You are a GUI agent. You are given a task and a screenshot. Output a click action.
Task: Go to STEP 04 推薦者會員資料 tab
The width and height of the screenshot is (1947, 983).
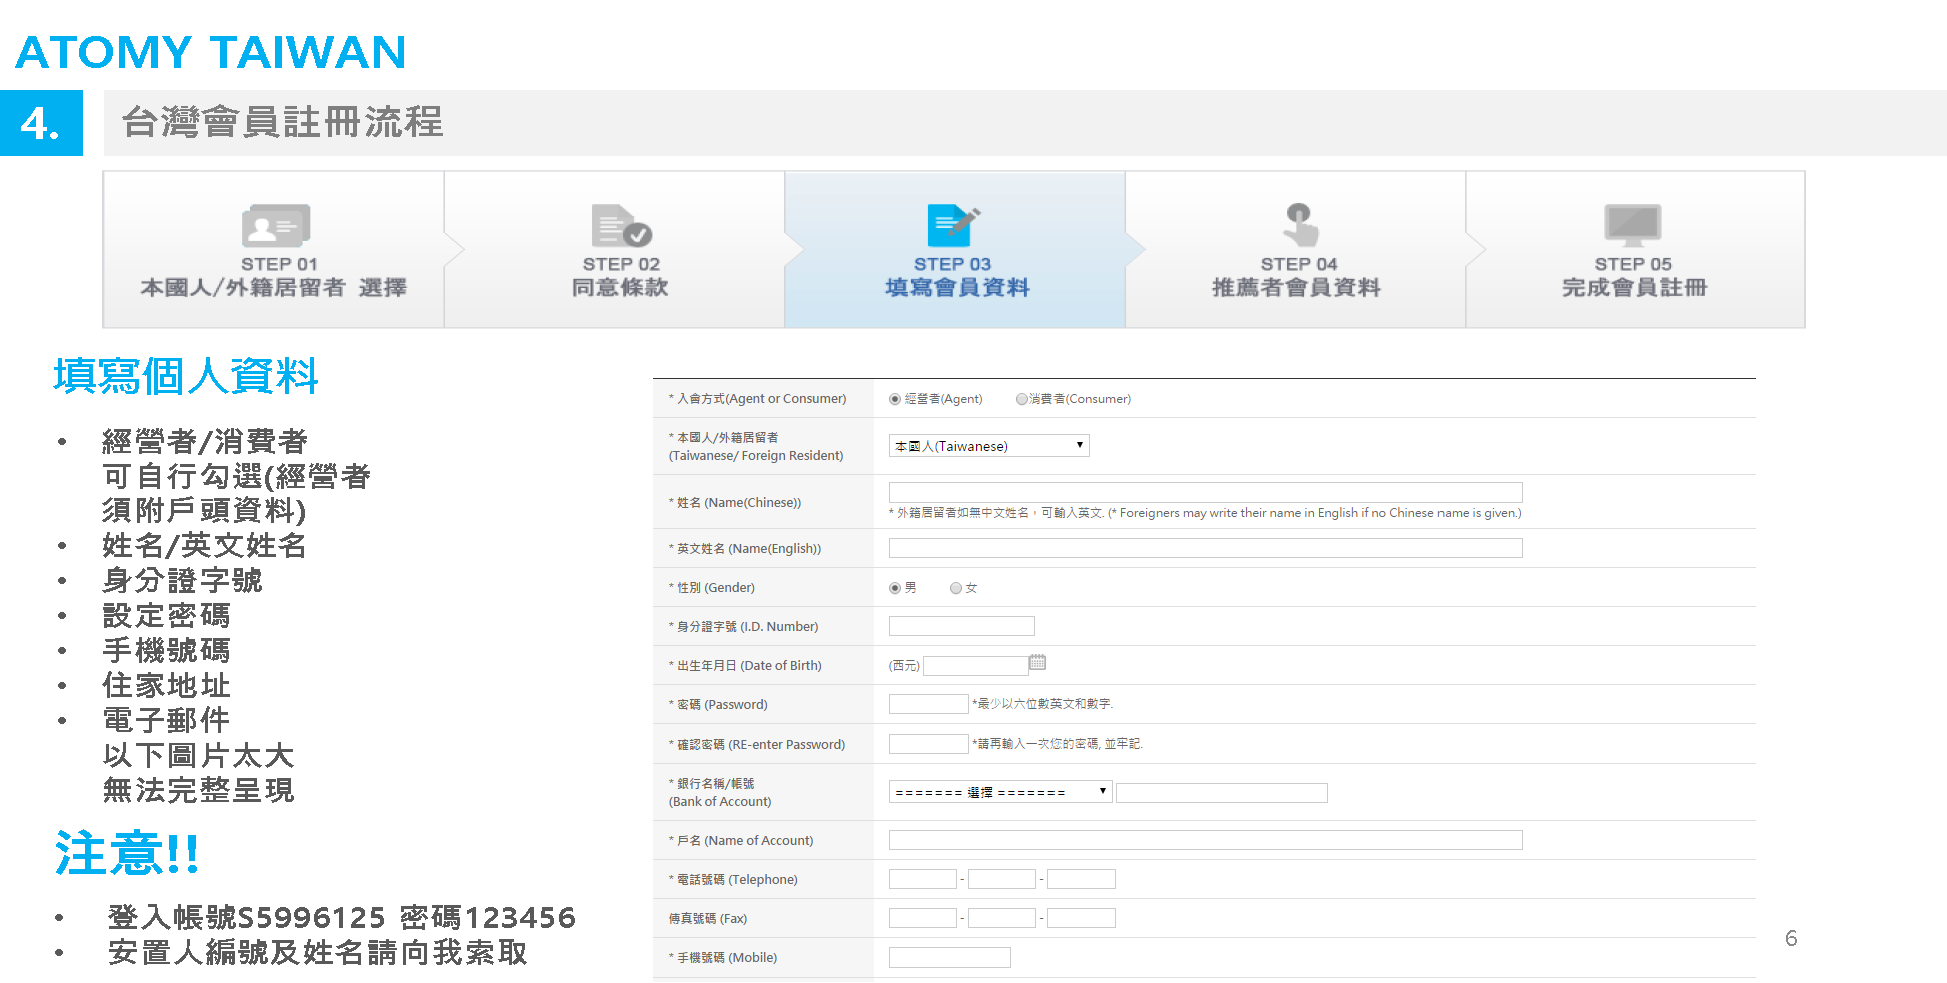click(x=1296, y=250)
